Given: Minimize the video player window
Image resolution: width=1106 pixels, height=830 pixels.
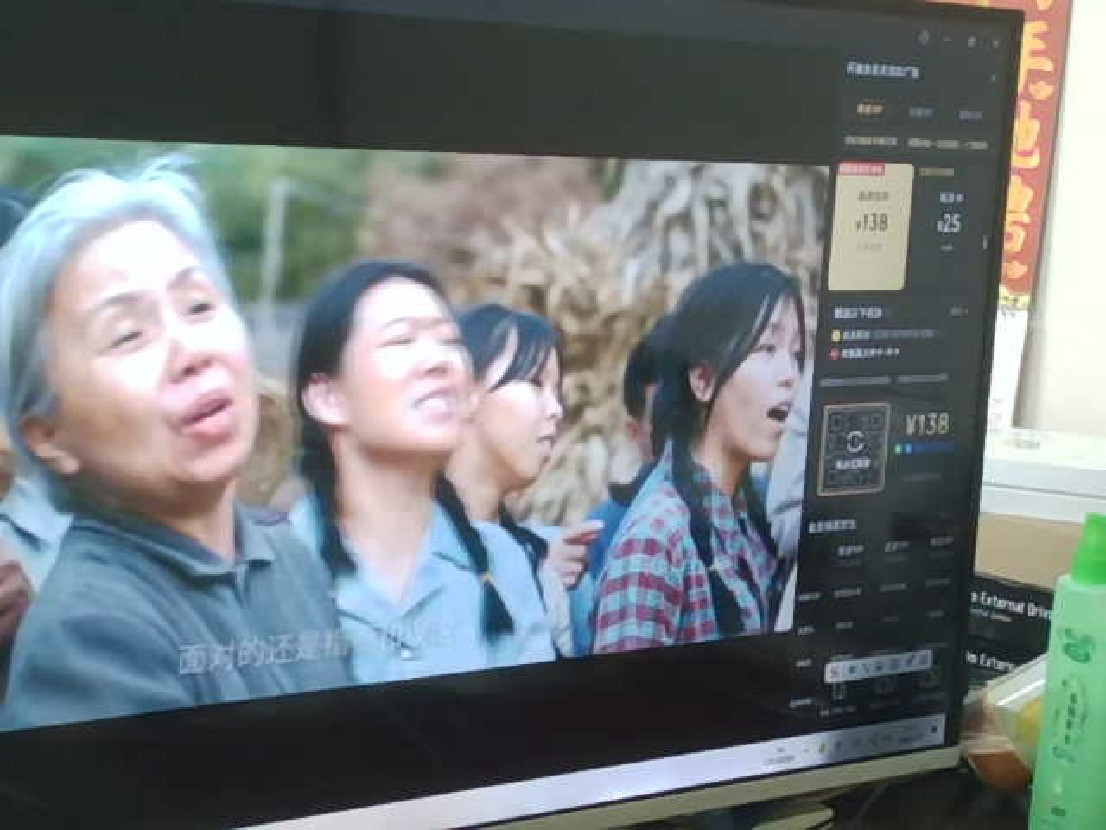Looking at the screenshot, I should pyautogui.click(x=948, y=40).
